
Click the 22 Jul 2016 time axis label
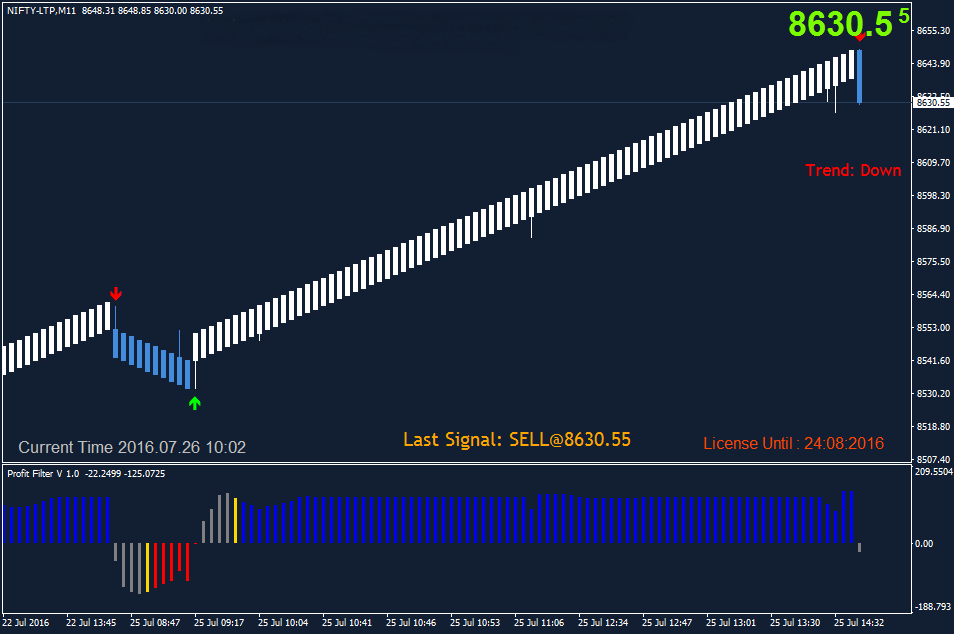26,622
